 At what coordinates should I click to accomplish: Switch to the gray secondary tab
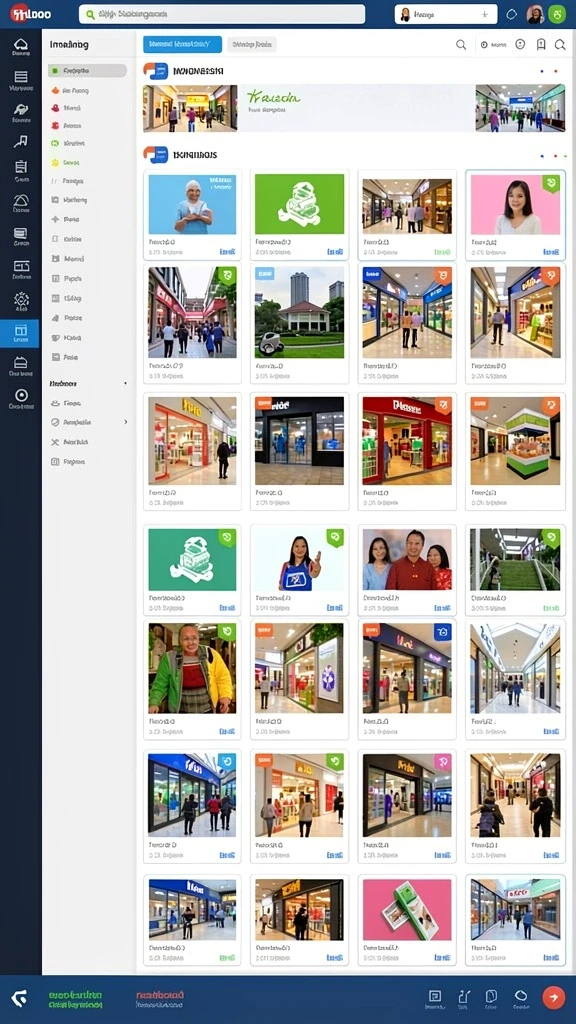pyautogui.click(x=252, y=44)
